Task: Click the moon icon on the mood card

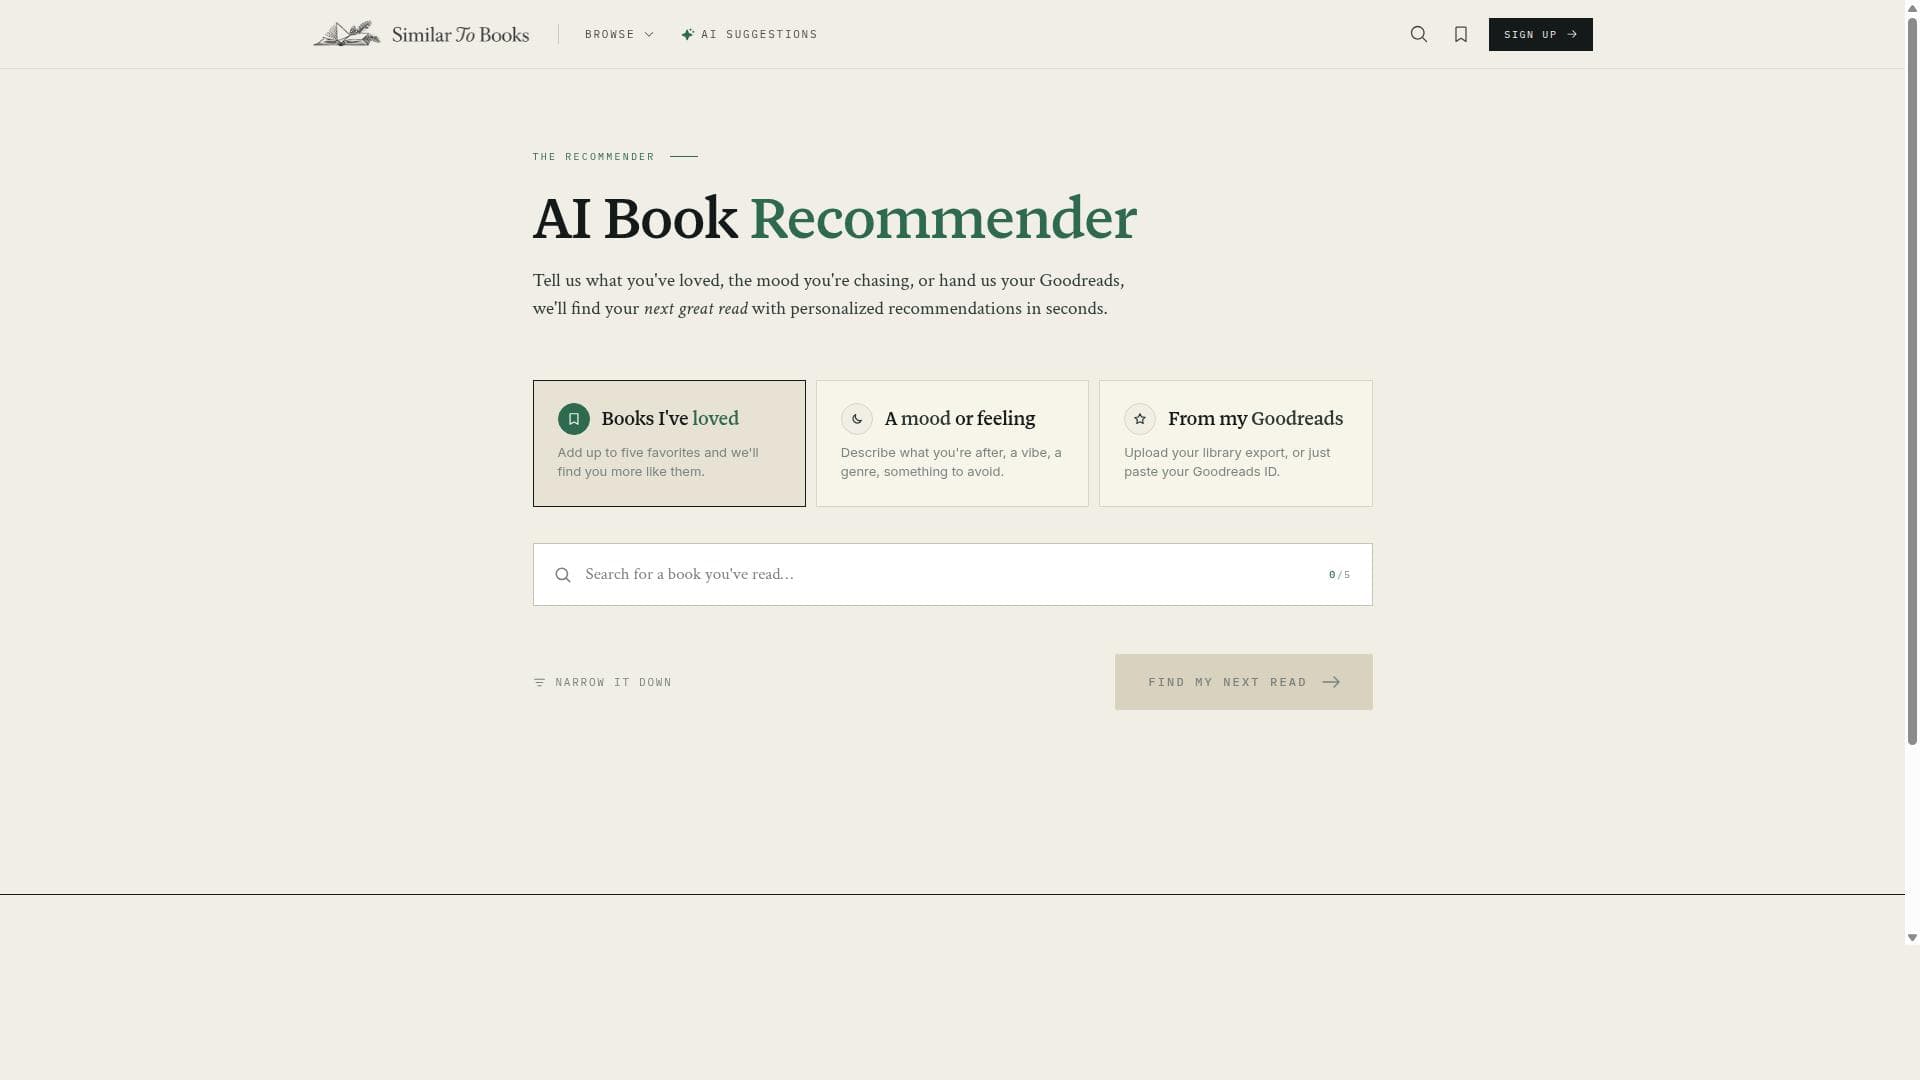Action: coord(857,419)
